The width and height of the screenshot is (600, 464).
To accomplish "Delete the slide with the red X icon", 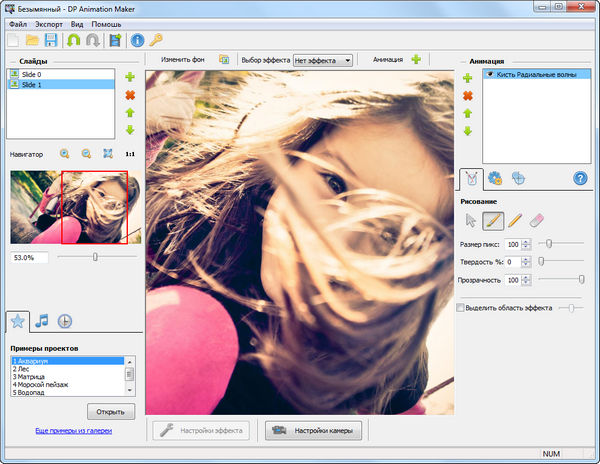I will tap(130, 95).
